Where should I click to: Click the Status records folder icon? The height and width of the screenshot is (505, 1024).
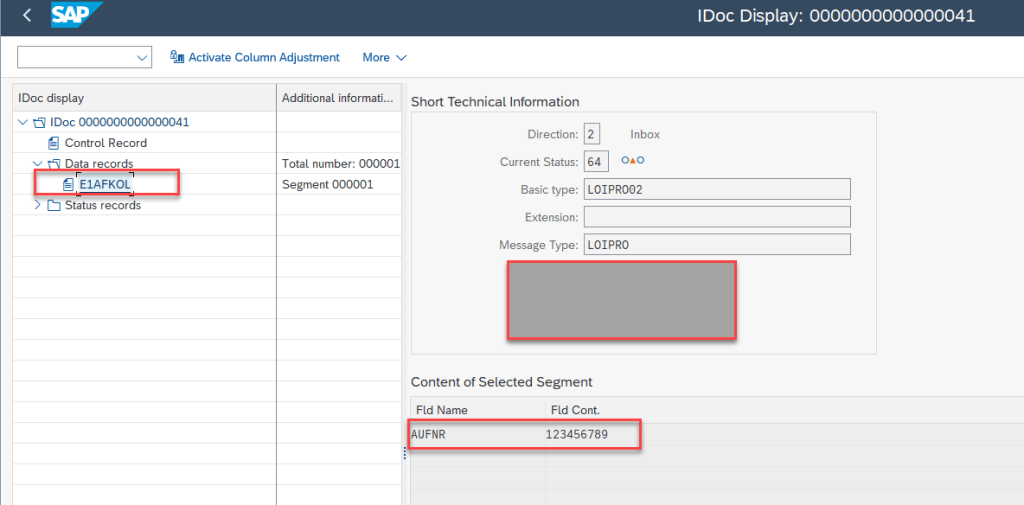pos(54,205)
